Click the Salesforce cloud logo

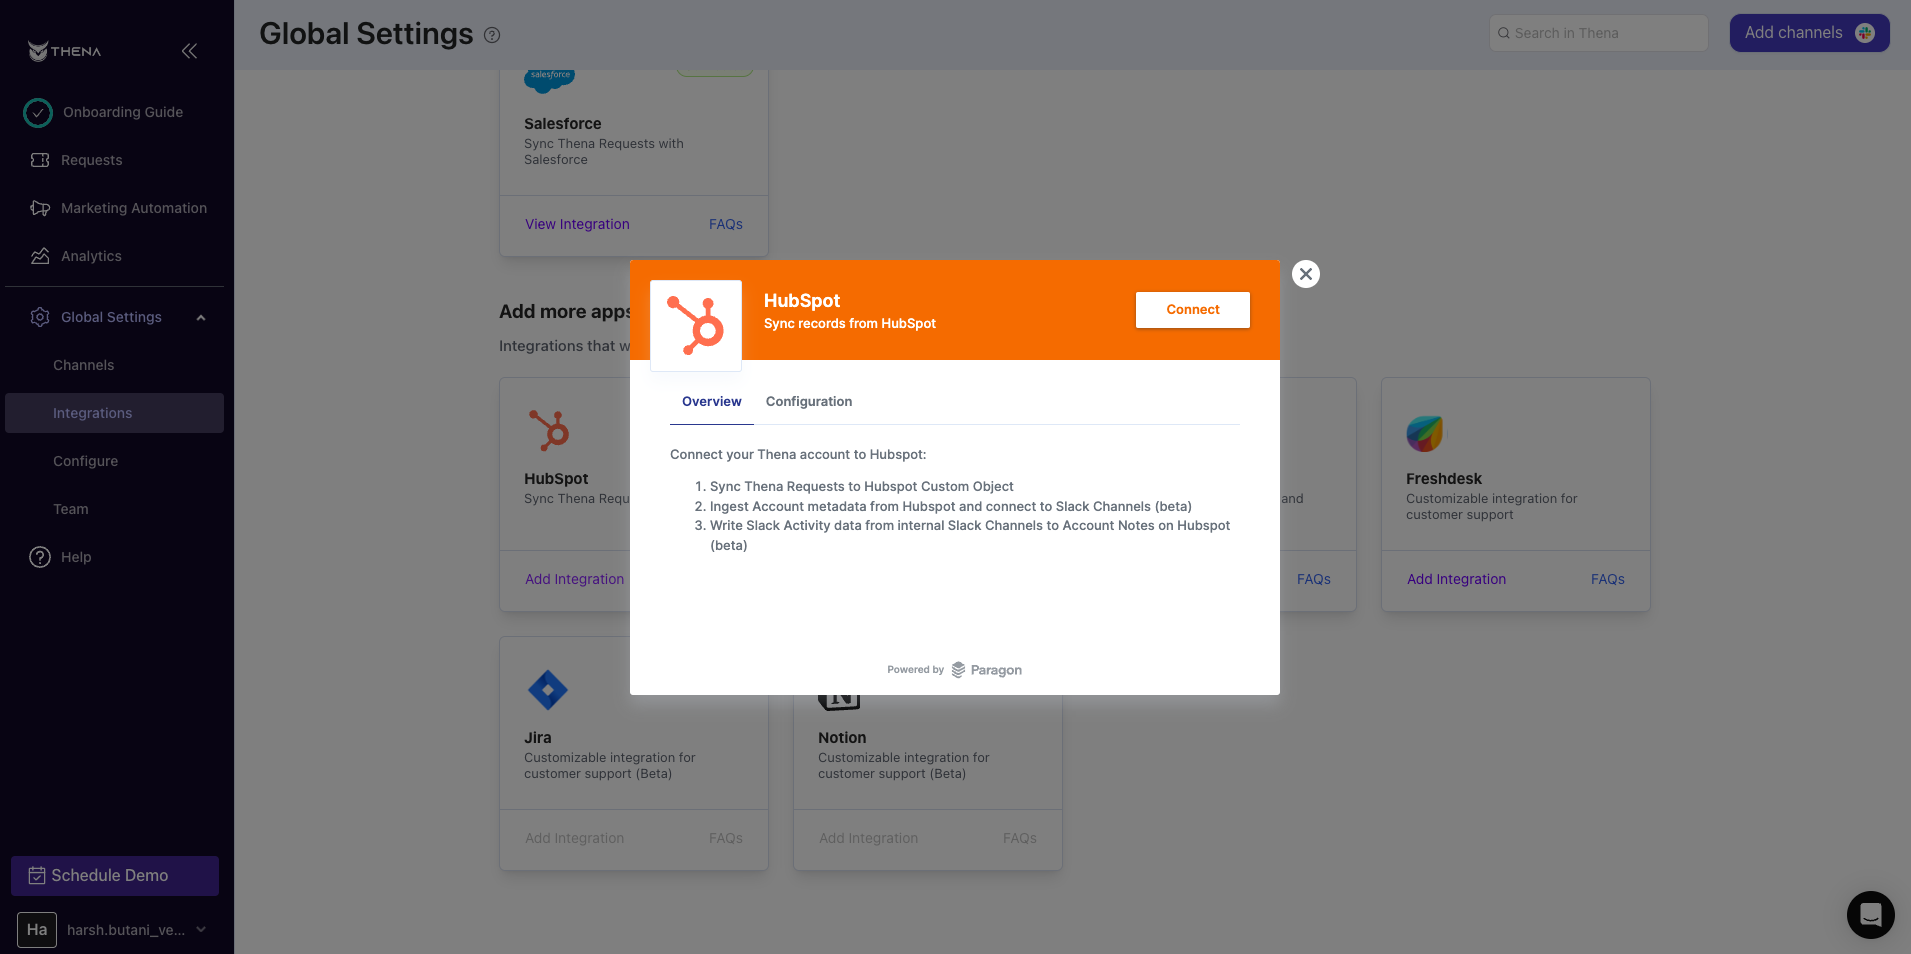pyautogui.click(x=549, y=80)
